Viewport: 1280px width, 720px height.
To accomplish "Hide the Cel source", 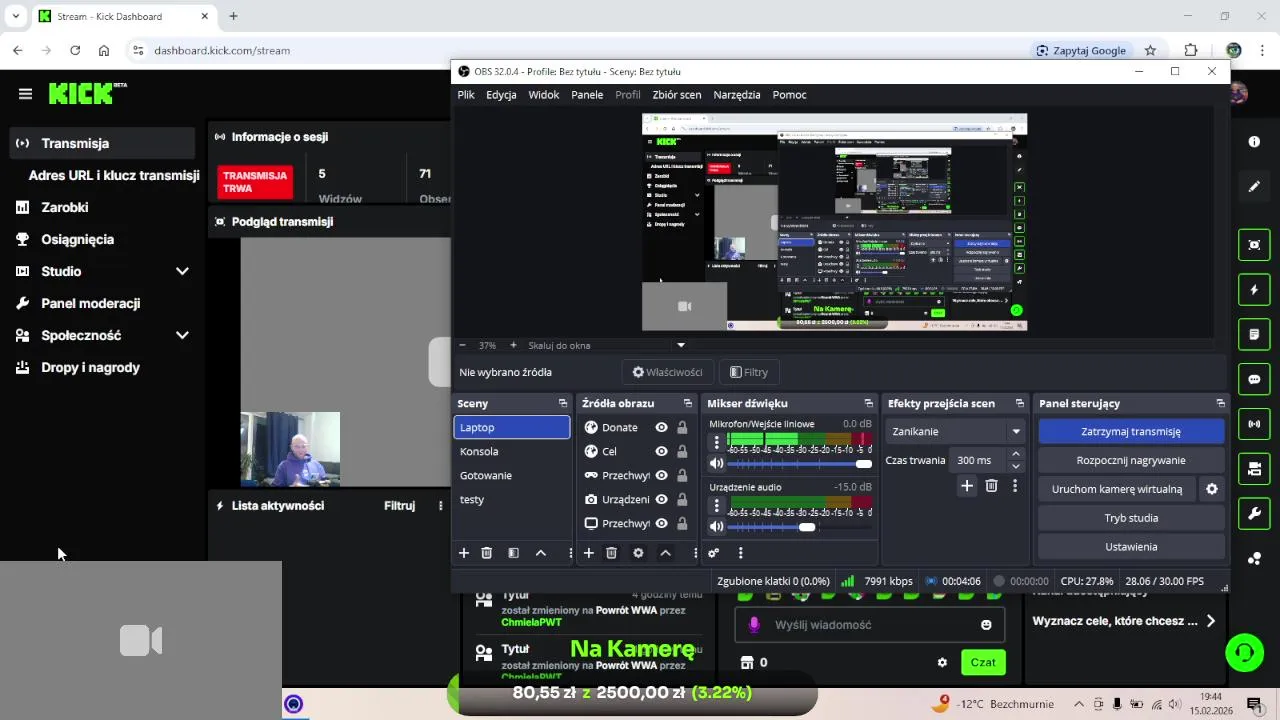I will (661, 451).
